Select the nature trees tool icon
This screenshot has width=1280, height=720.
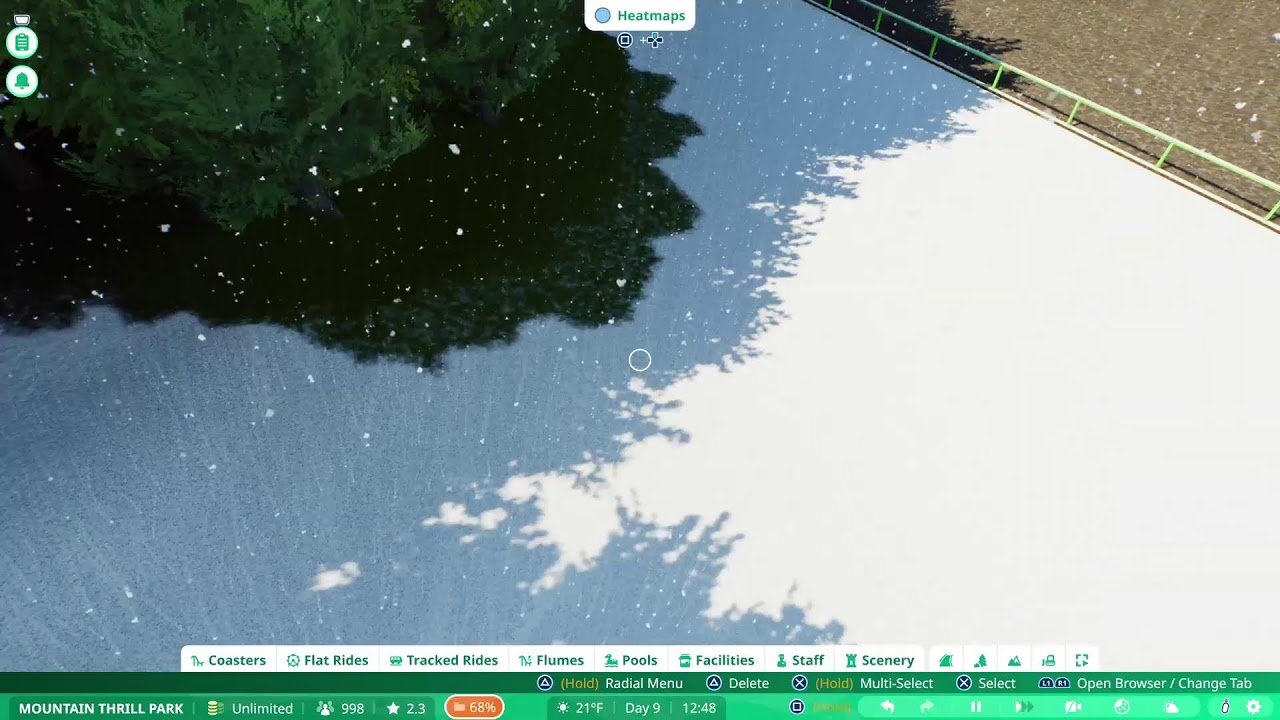[980, 660]
